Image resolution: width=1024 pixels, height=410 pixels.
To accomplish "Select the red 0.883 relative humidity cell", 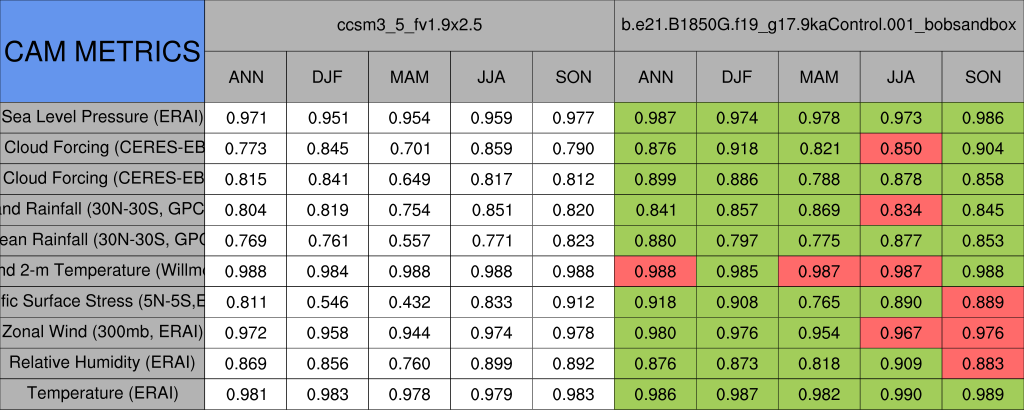I will 983,362.
